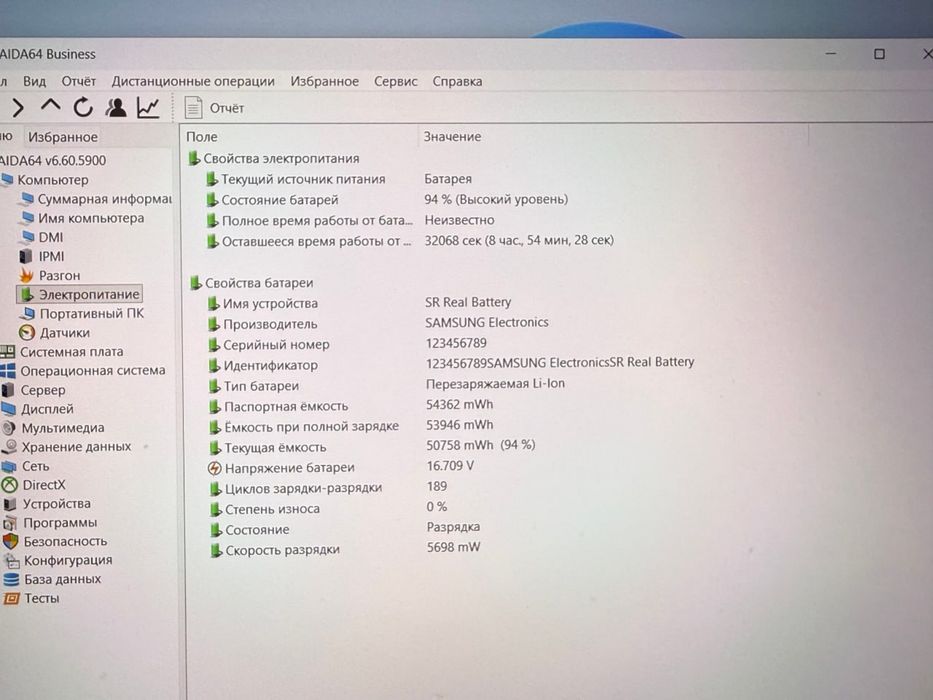Open the Конфигурация category

(58, 560)
